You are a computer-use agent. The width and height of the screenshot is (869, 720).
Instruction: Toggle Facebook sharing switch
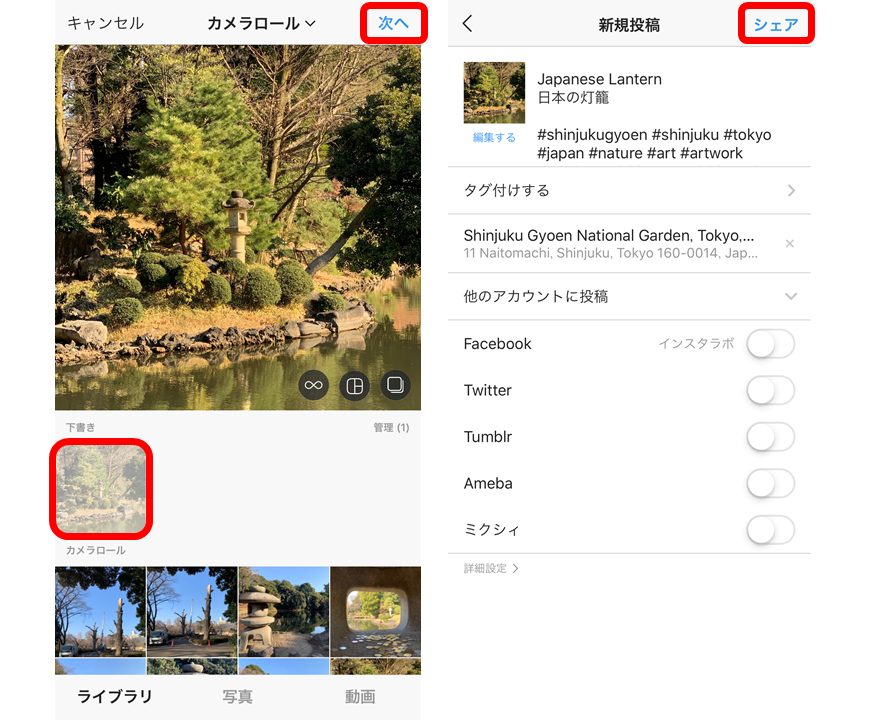[x=770, y=344]
